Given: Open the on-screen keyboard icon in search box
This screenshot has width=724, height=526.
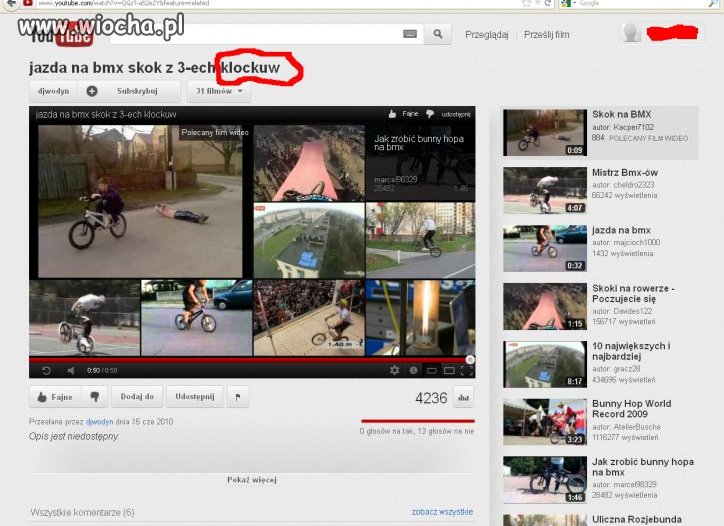Looking at the screenshot, I should [410, 34].
